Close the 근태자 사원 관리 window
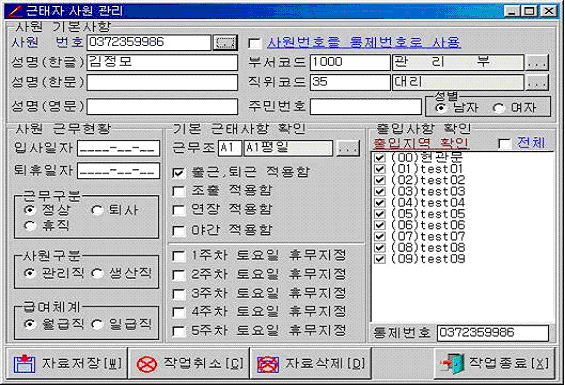Viewport: 565px width, 385px height. coord(549,11)
